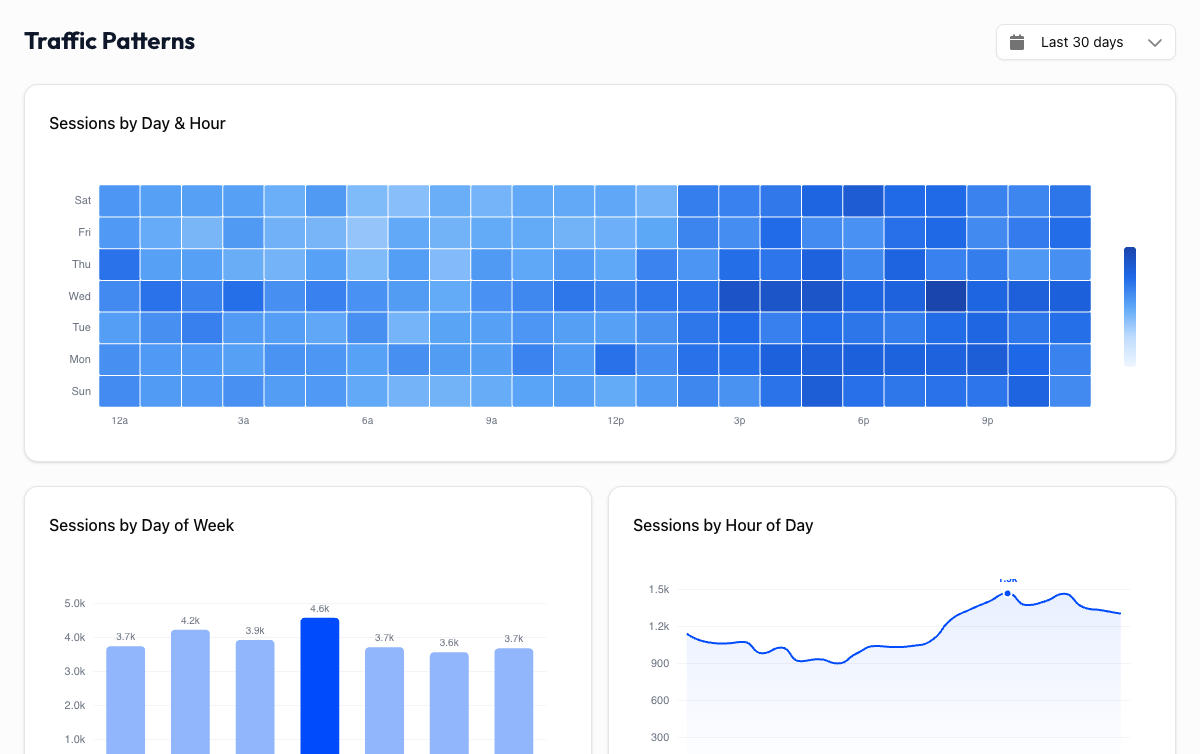
Task: Click the 6p hour label under heatmap
Action: (863, 421)
